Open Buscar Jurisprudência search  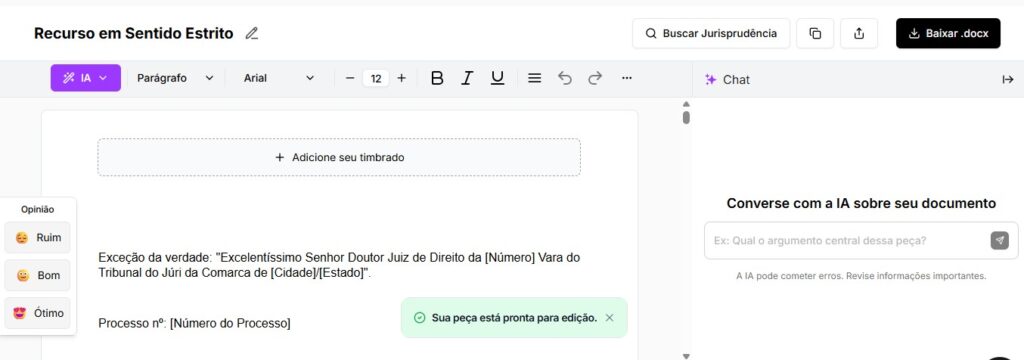711,33
